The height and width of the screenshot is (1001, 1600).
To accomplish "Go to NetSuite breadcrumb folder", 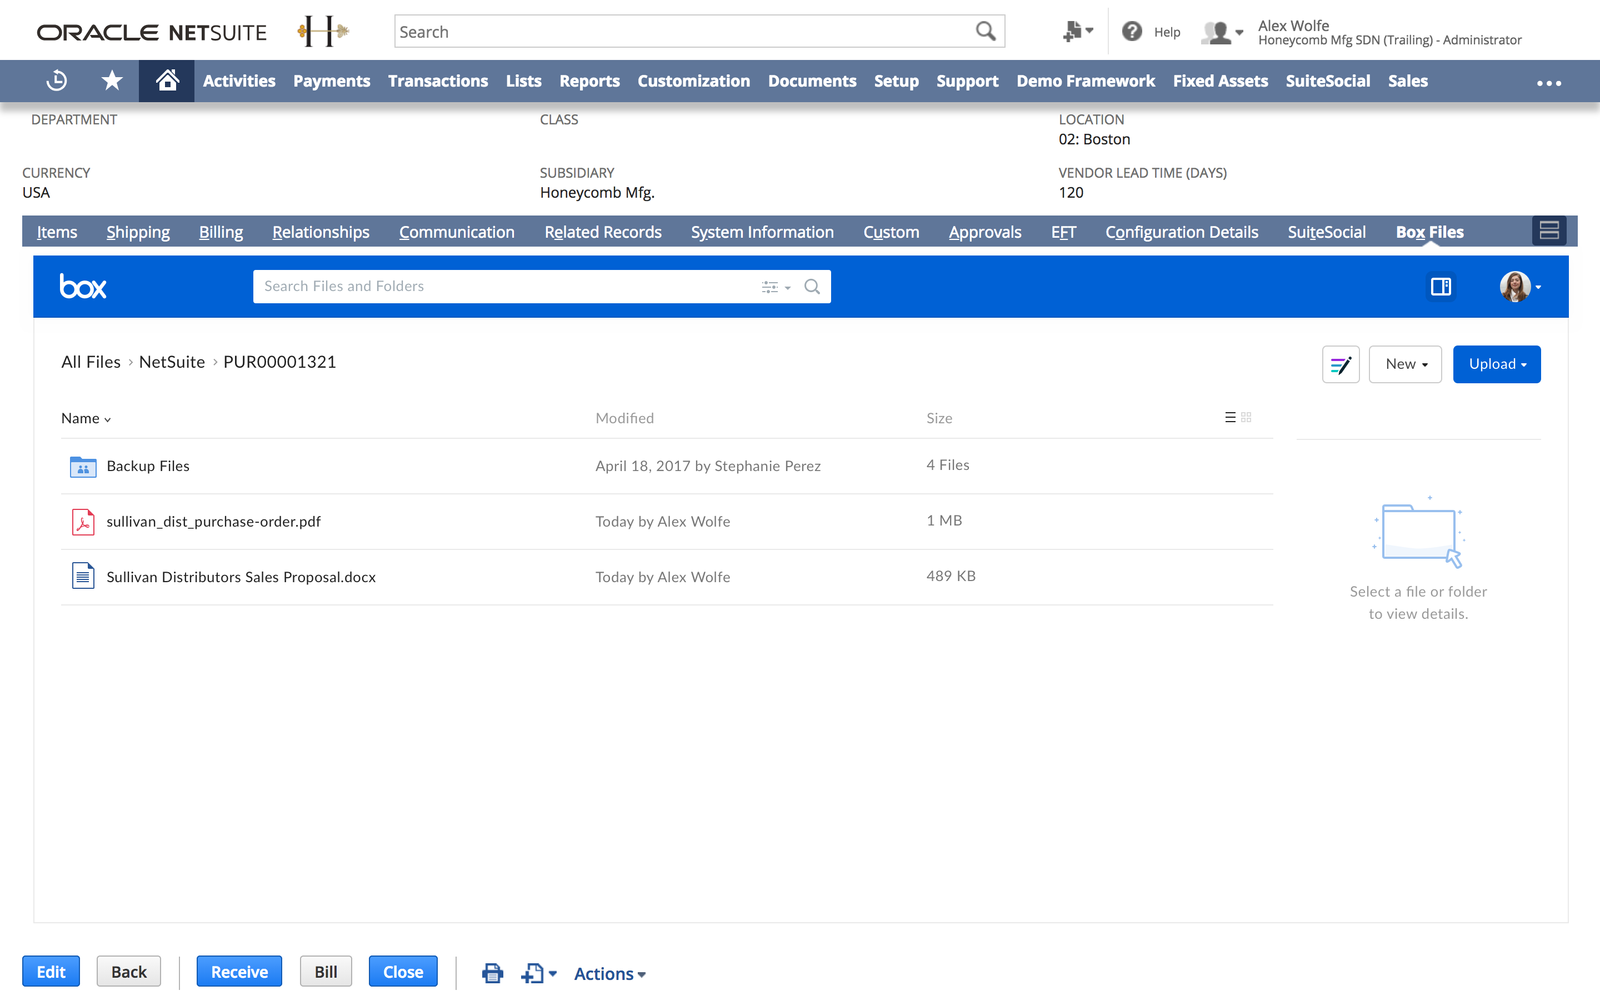I will (x=172, y=362).
